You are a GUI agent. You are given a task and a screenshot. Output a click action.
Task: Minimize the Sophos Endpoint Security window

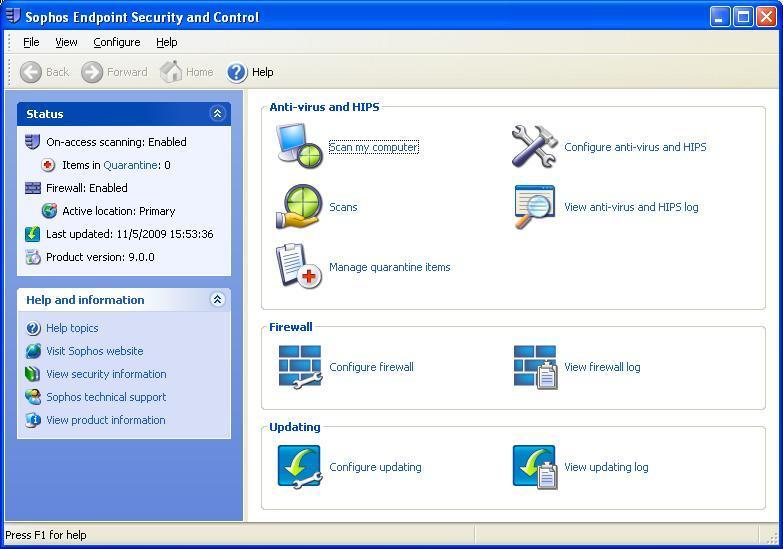point(720,17)
